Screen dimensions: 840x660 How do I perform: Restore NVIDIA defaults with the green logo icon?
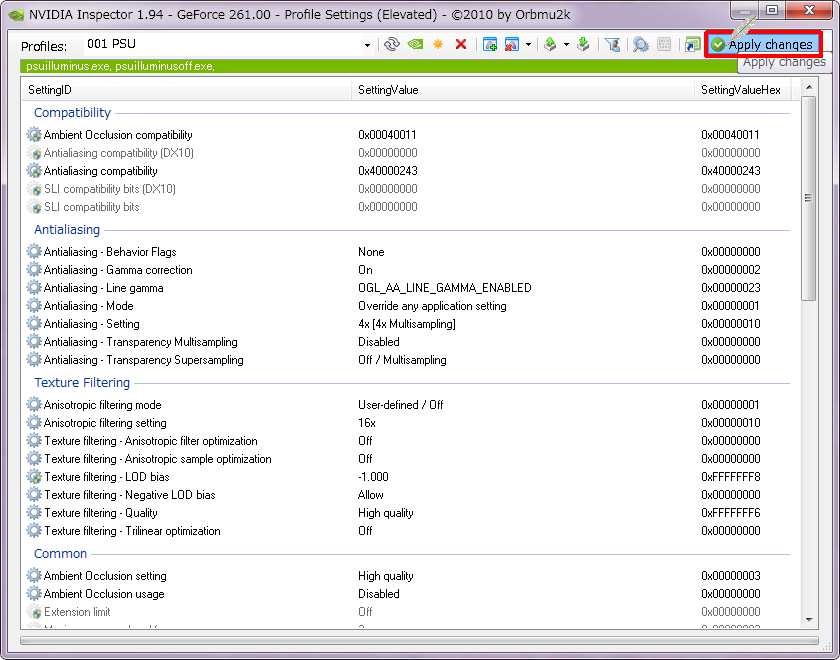[415, 44]
